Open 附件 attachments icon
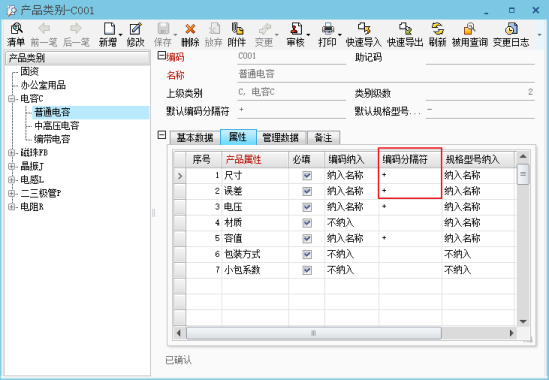The width and height of the screenshot is (549, 380). point(237,29)
